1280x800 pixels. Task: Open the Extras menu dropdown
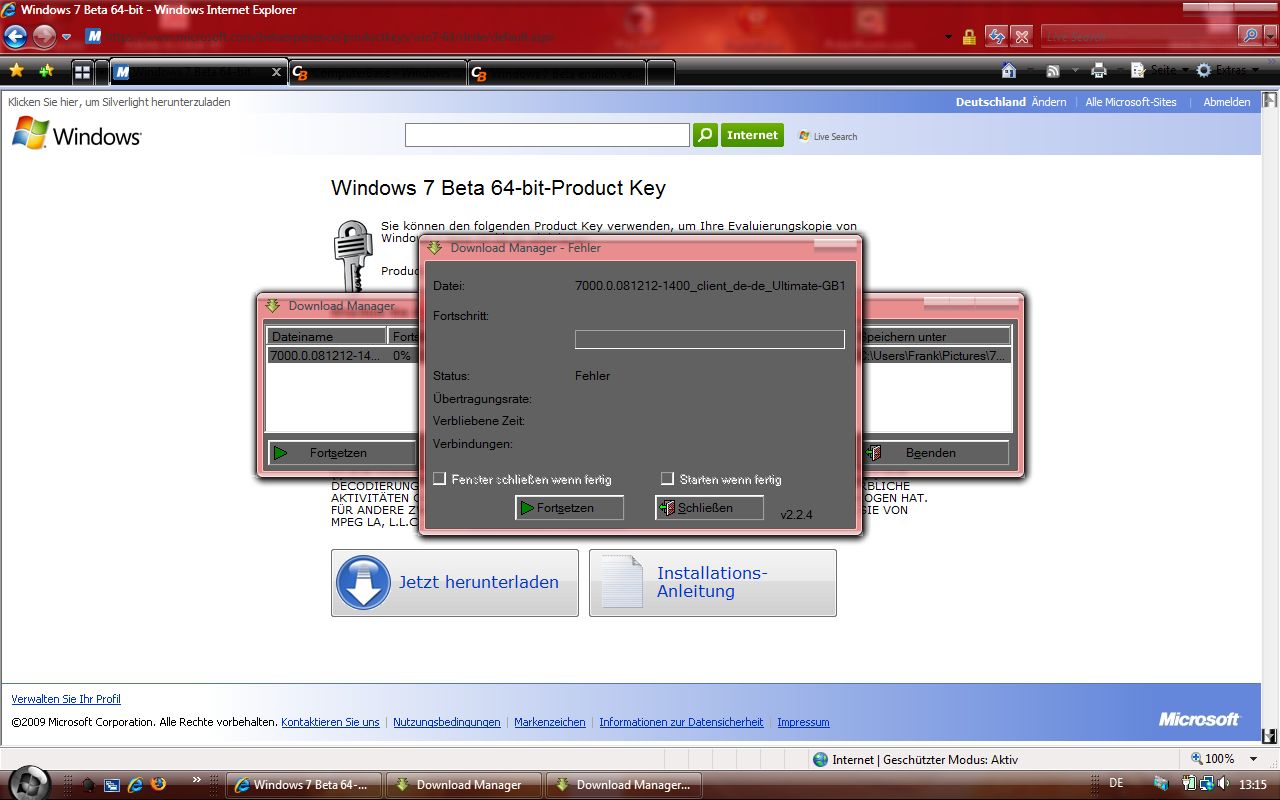1254,70
